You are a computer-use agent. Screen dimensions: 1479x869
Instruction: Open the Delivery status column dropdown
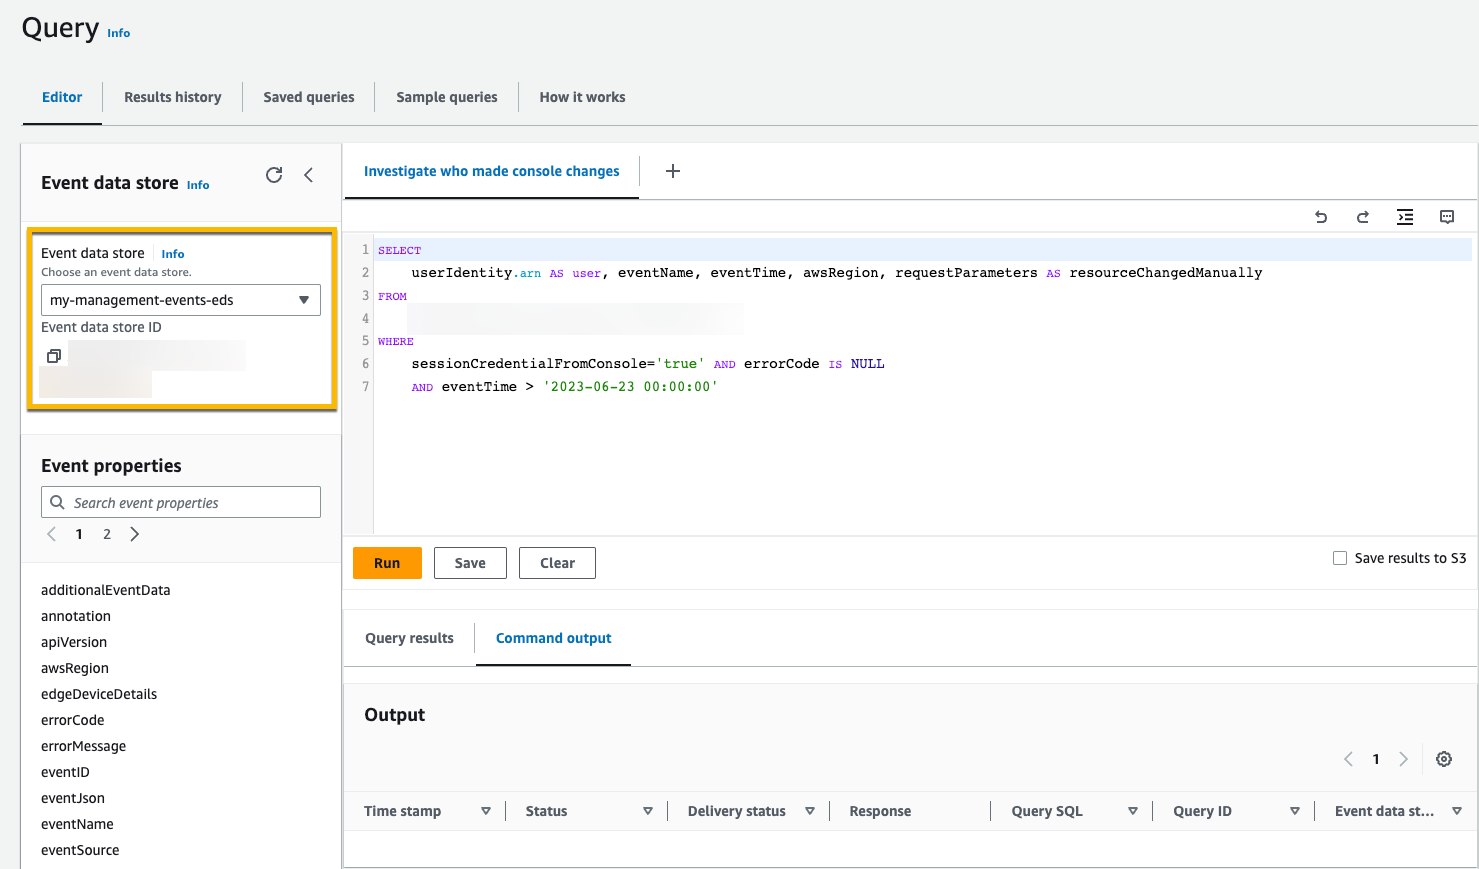click(x=810, y=811)
